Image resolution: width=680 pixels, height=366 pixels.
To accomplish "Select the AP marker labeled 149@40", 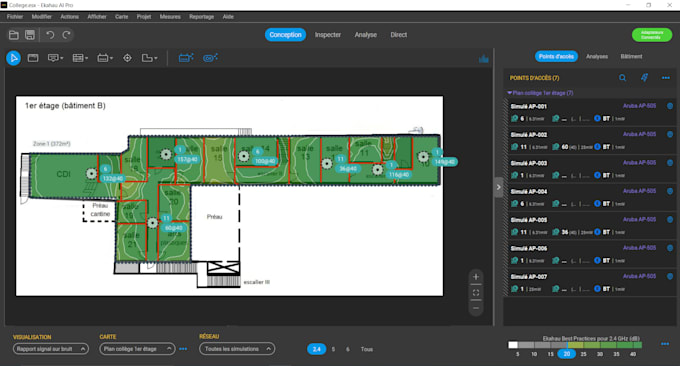I will click(x=423, y=157).
